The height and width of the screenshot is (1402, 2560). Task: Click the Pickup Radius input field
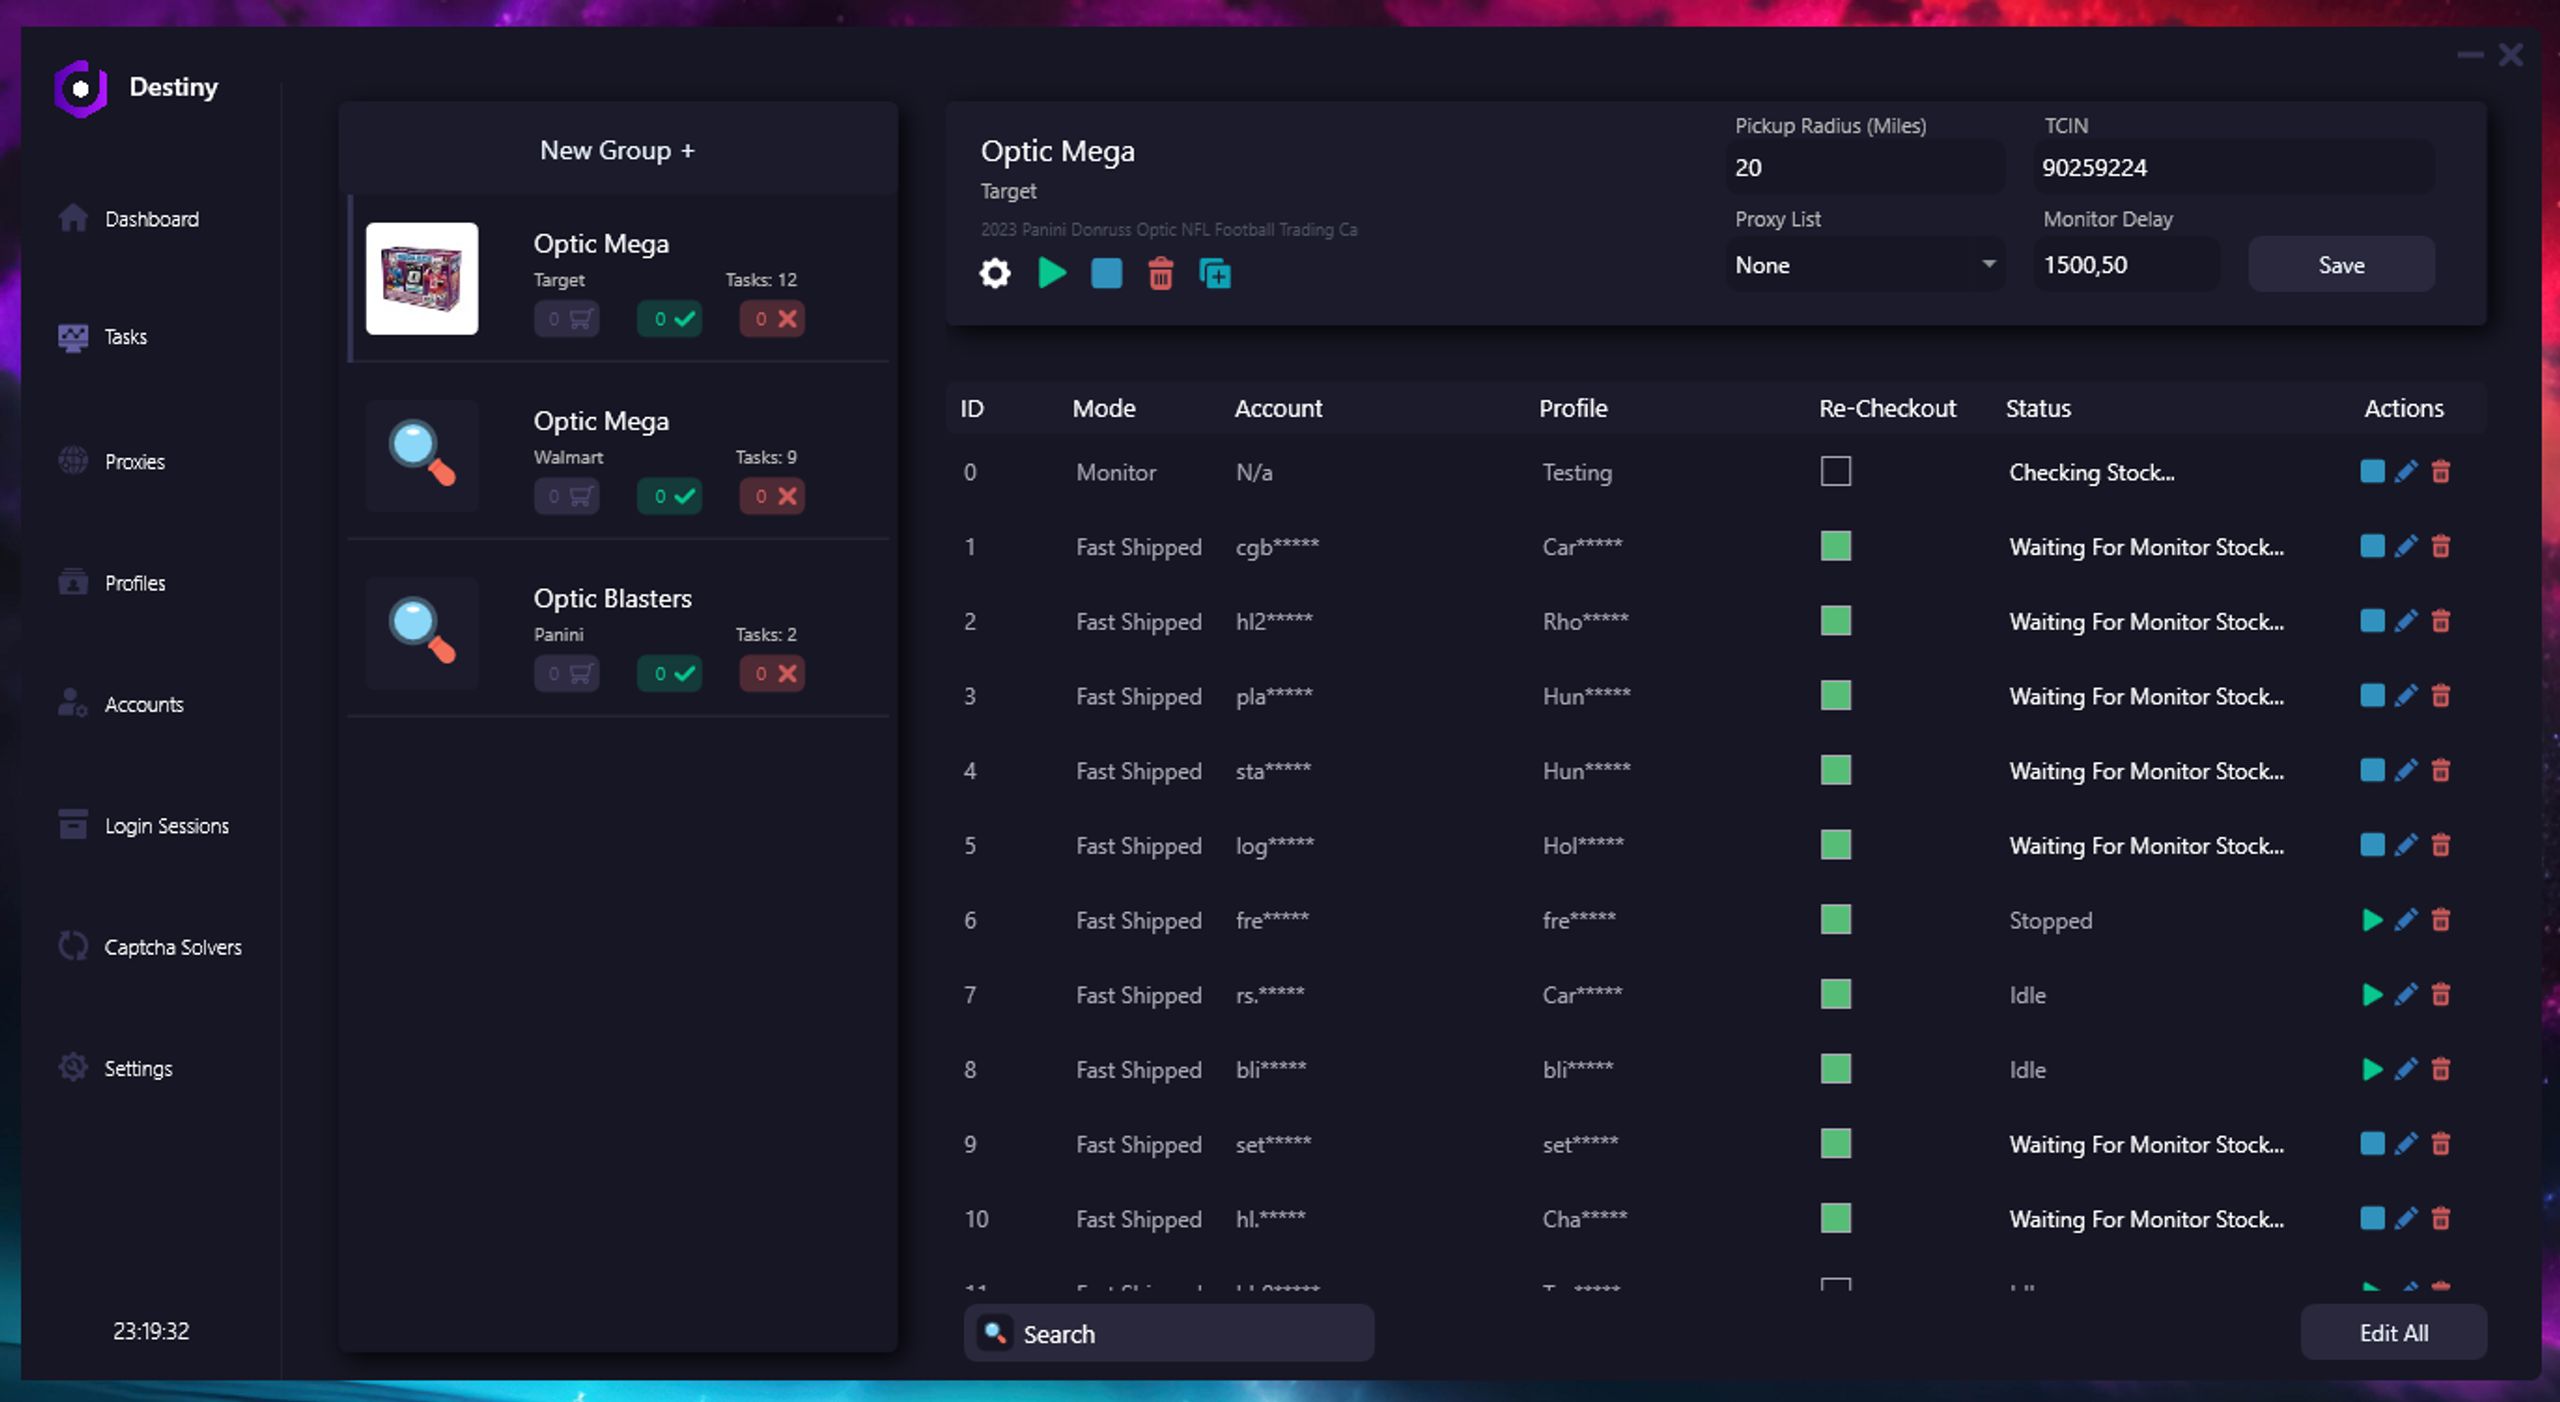tap(1865, 167)
